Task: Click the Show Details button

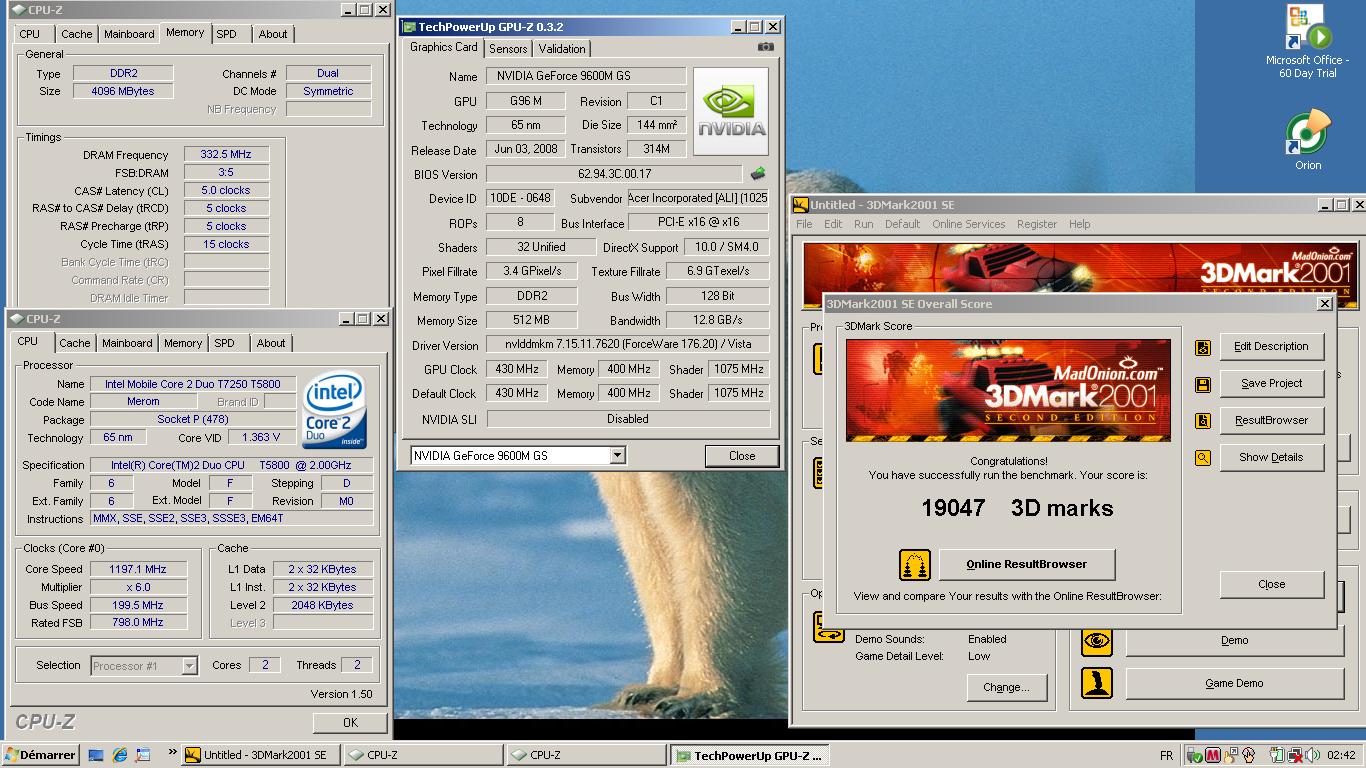Action: tap(1271, 458)
